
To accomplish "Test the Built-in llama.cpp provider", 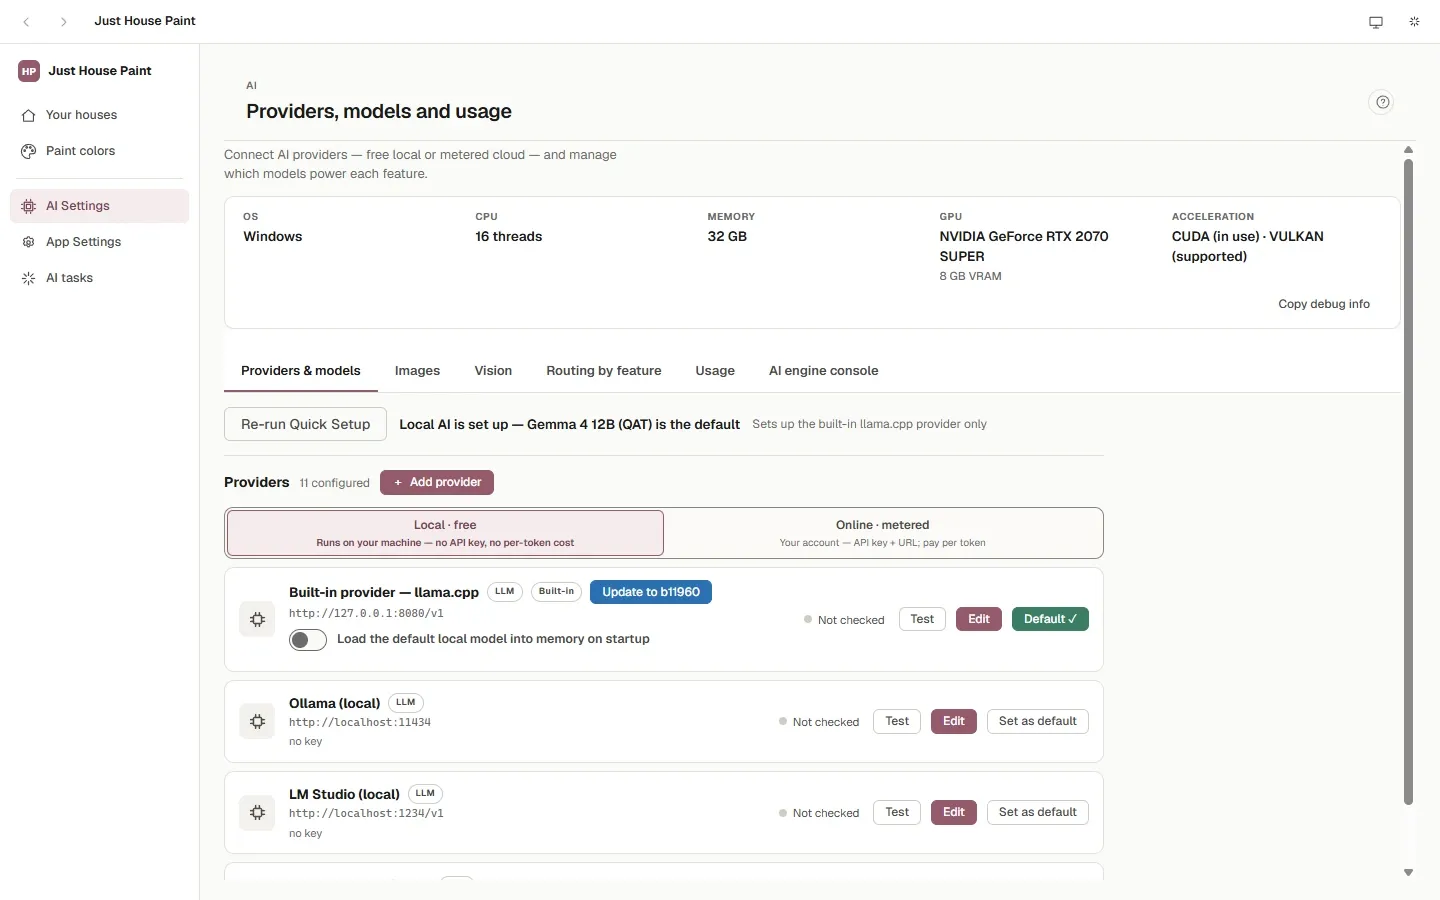I will (922, 619).
